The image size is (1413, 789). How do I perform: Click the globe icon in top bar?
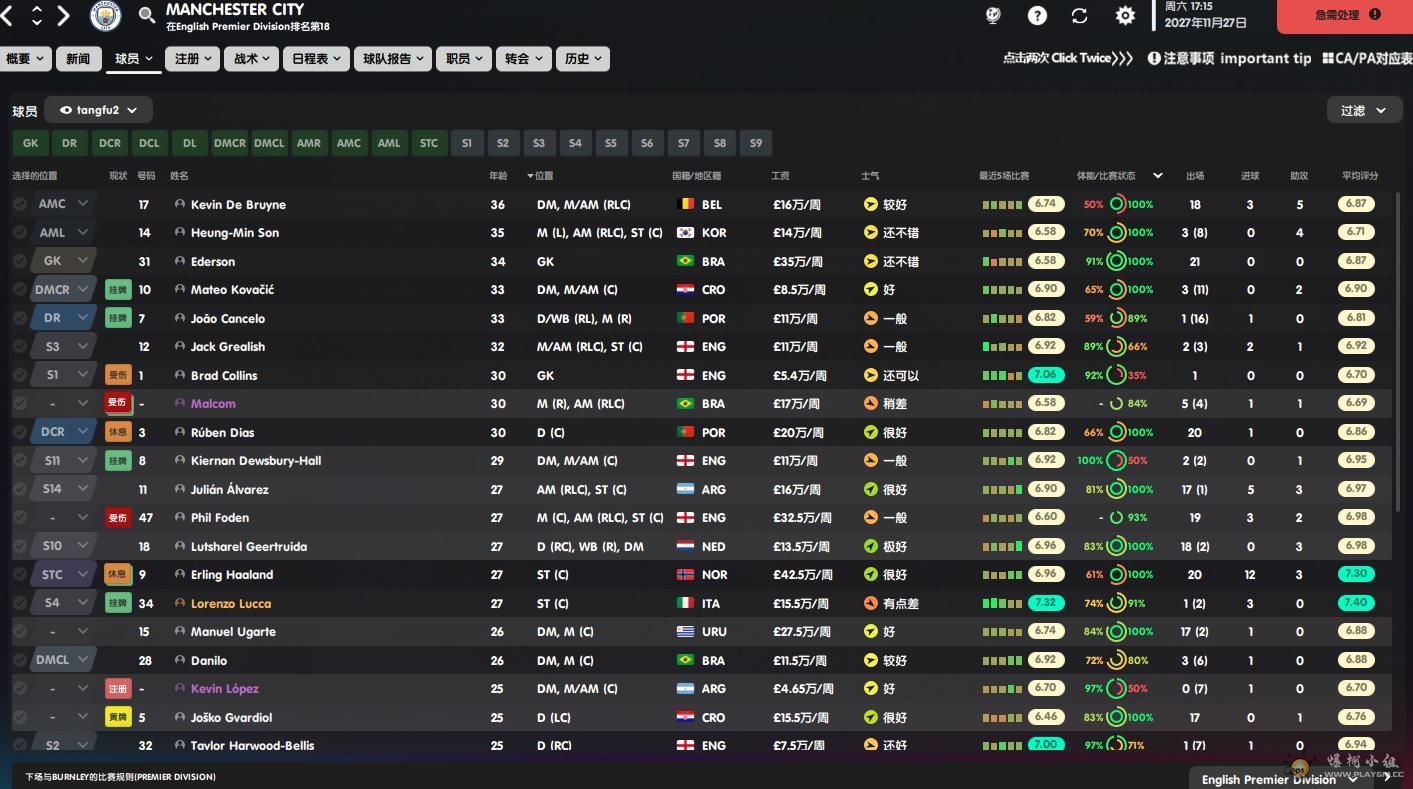[x=993, y=16]
